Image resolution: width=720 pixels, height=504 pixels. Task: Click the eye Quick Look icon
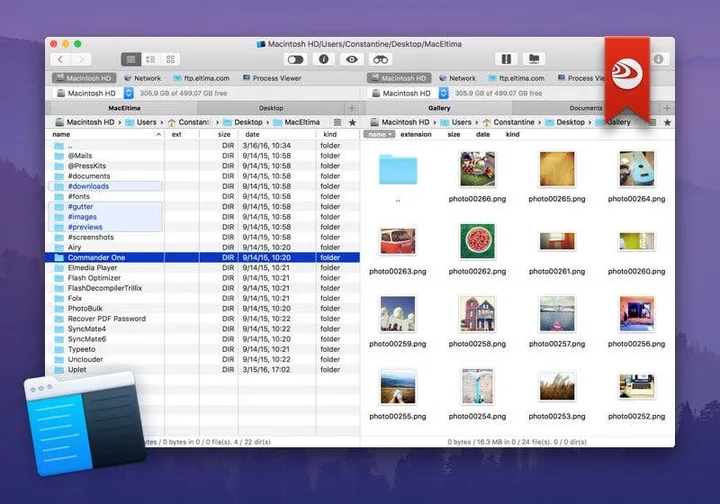352,59
